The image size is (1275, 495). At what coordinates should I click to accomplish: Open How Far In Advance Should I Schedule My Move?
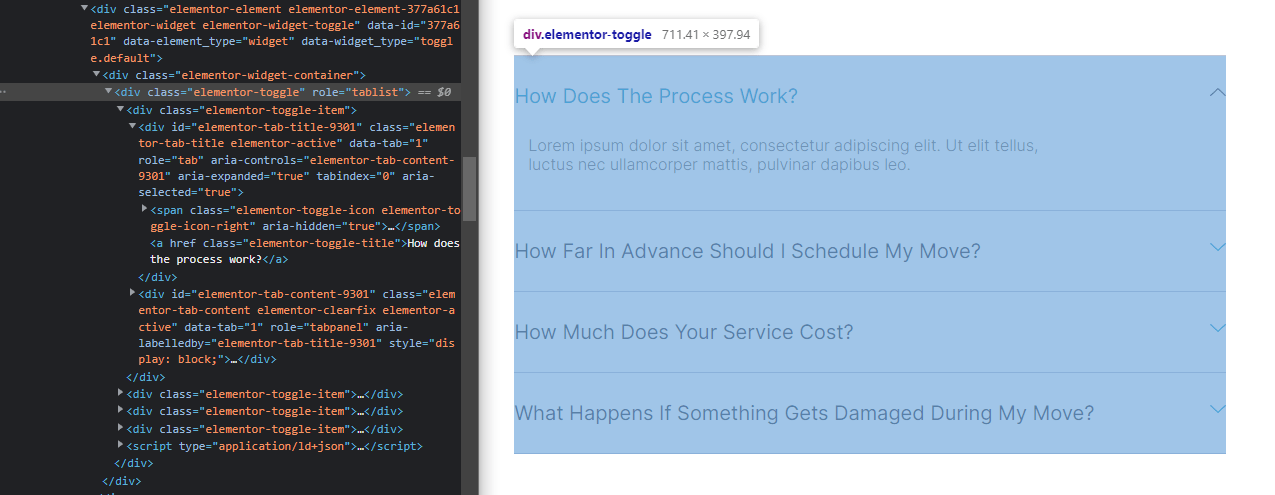[x=748, y=251]
